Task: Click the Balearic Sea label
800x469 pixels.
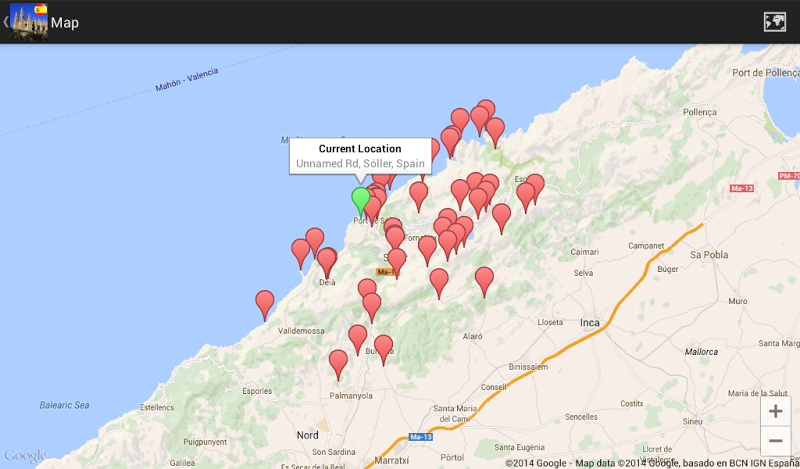Action: pyautogui.click(x=64, y=405)
